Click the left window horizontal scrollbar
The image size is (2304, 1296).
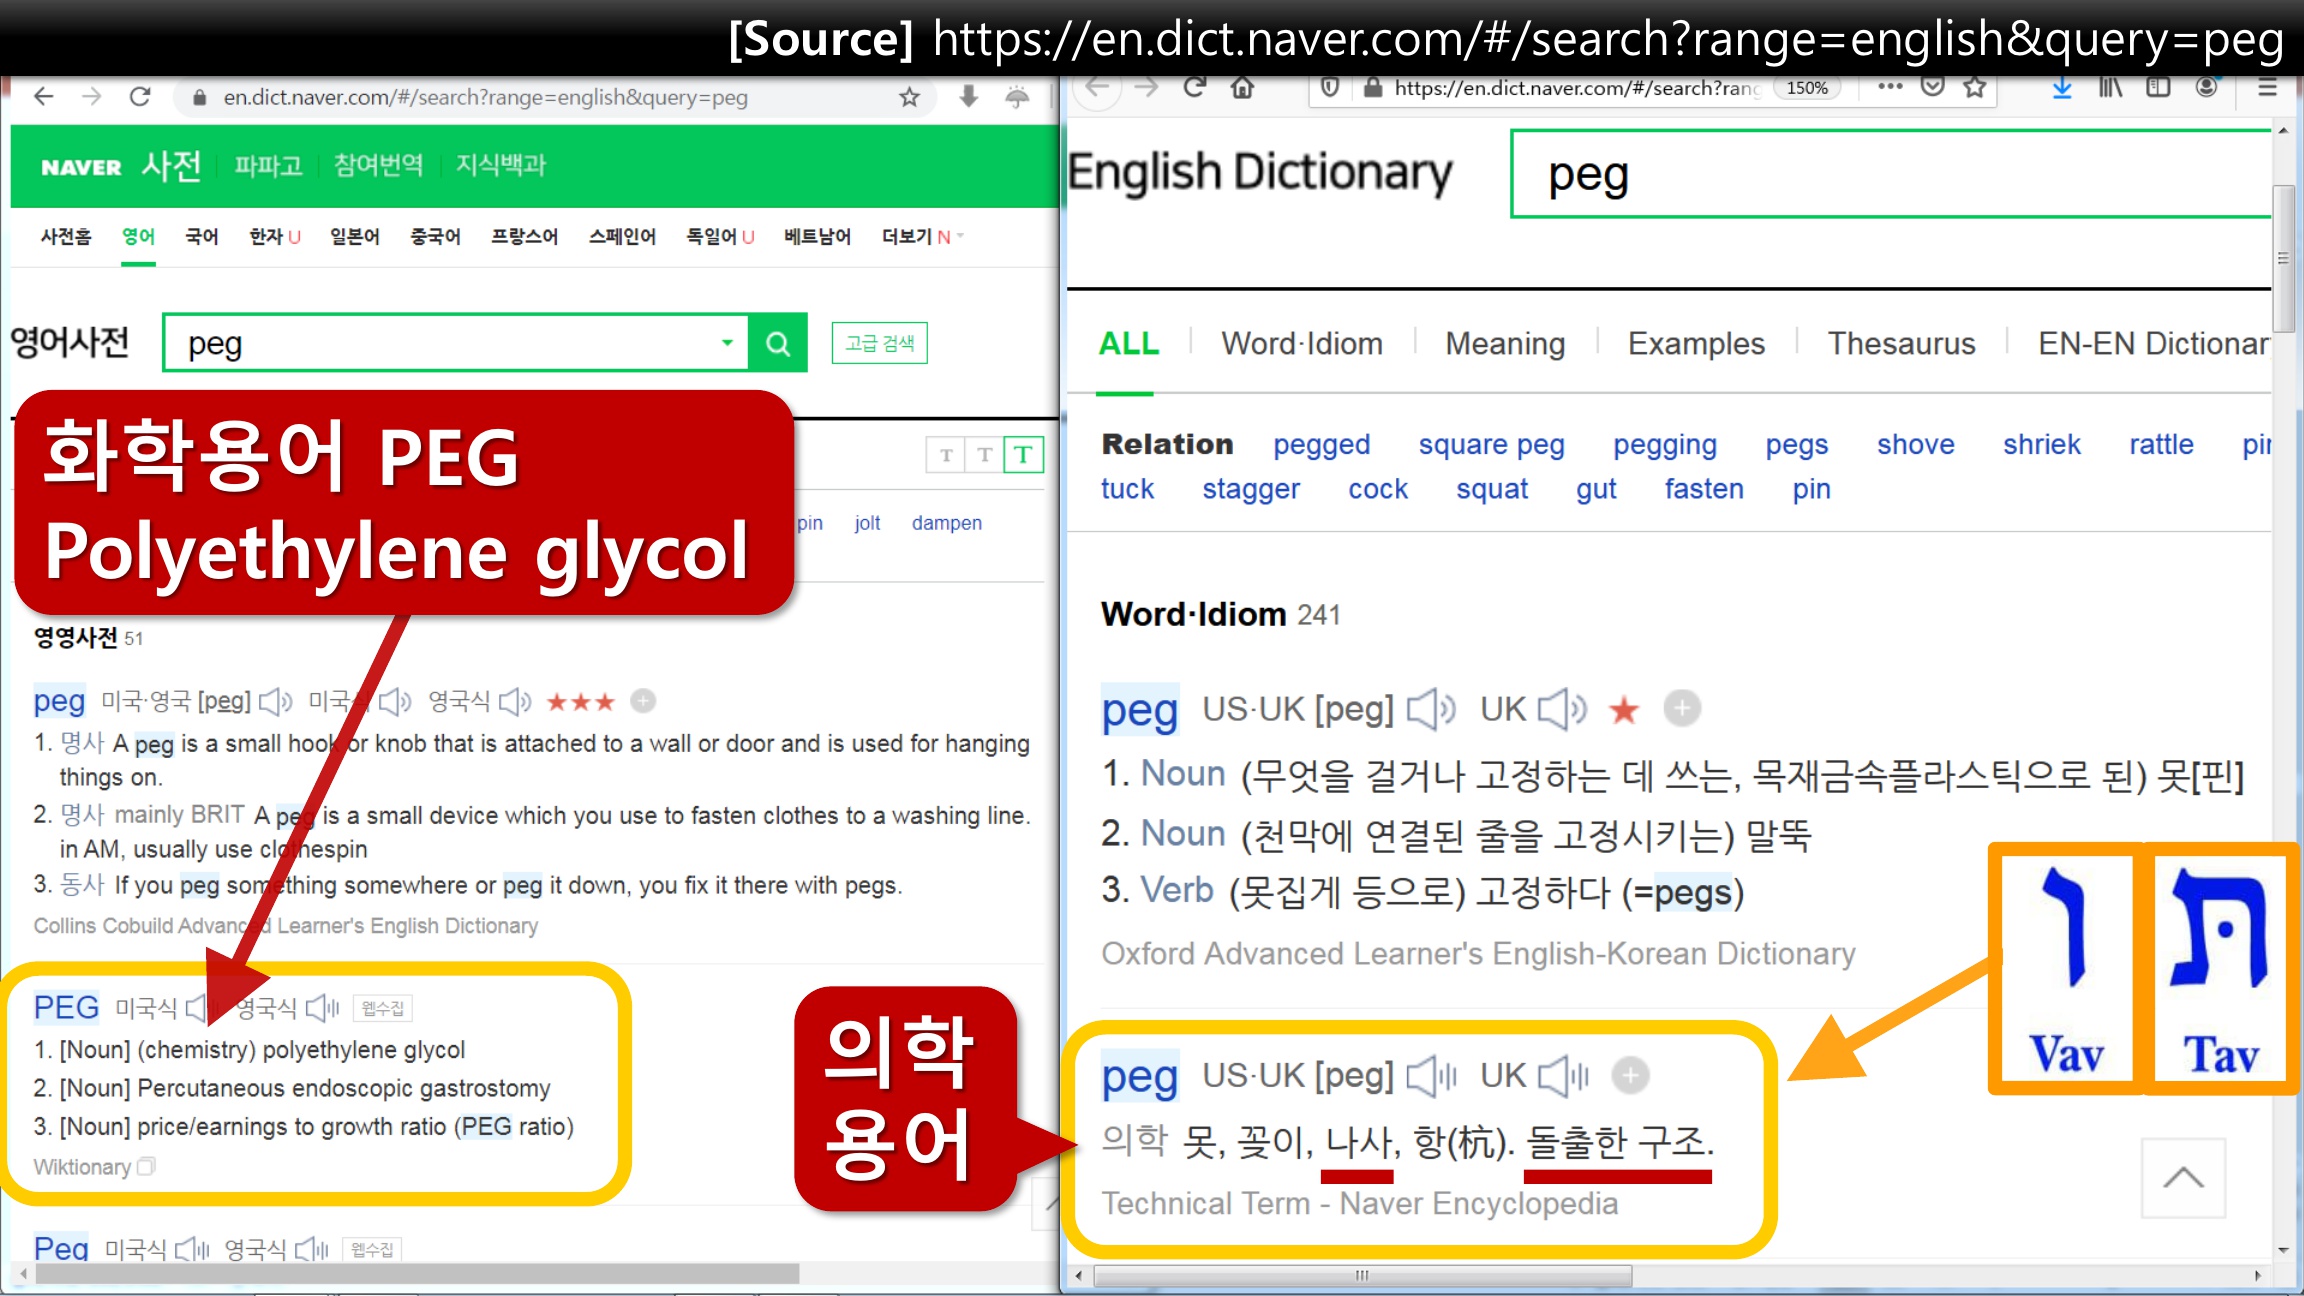pyautogui.click(x=417, y=1274)
